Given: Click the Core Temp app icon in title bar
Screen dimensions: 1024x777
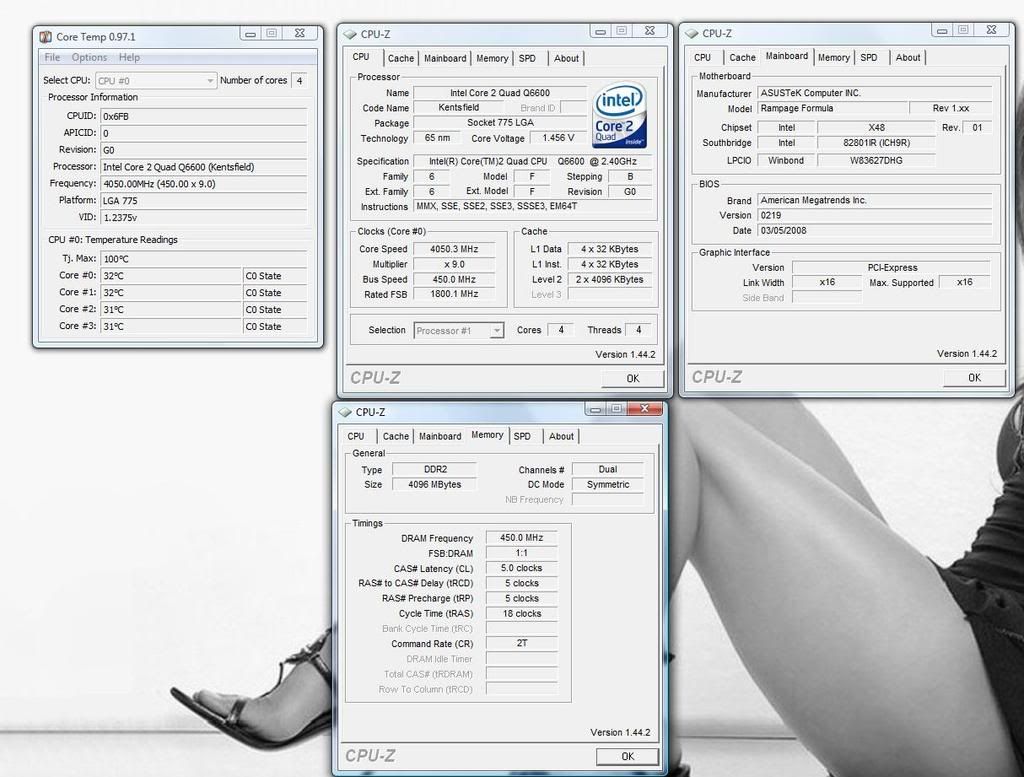Looking at the screenshot, I should click(46, 37).
